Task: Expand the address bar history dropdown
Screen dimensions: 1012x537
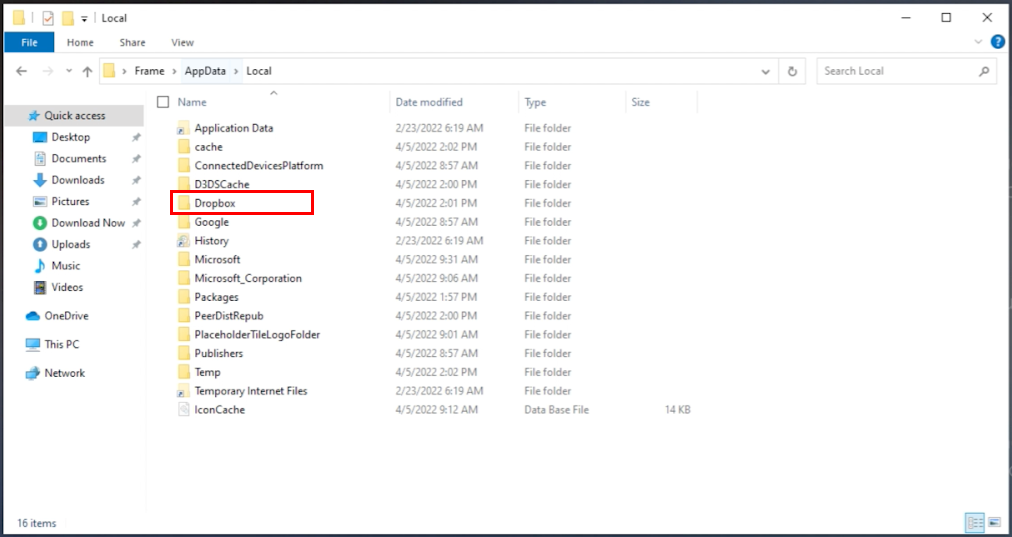Action: point(765,71)
